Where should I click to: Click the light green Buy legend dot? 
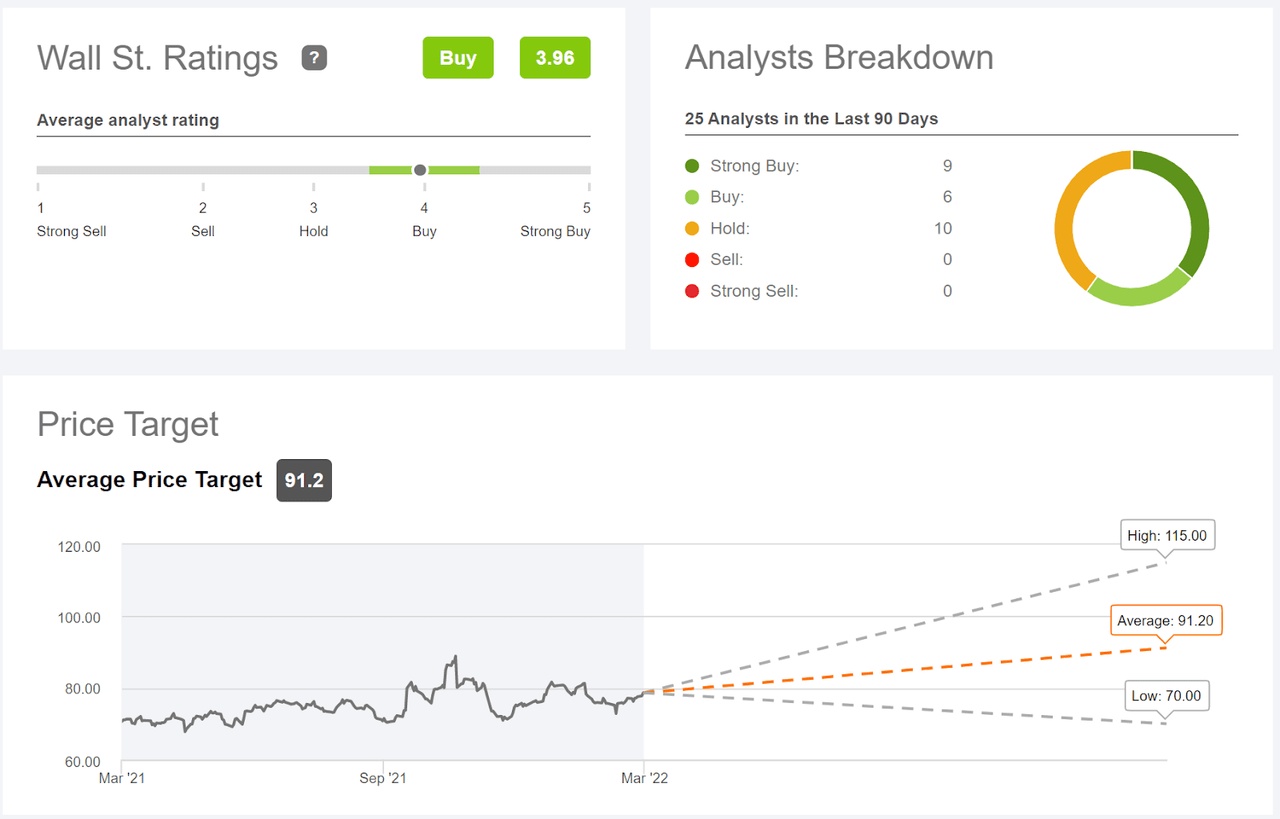[692, 197]
